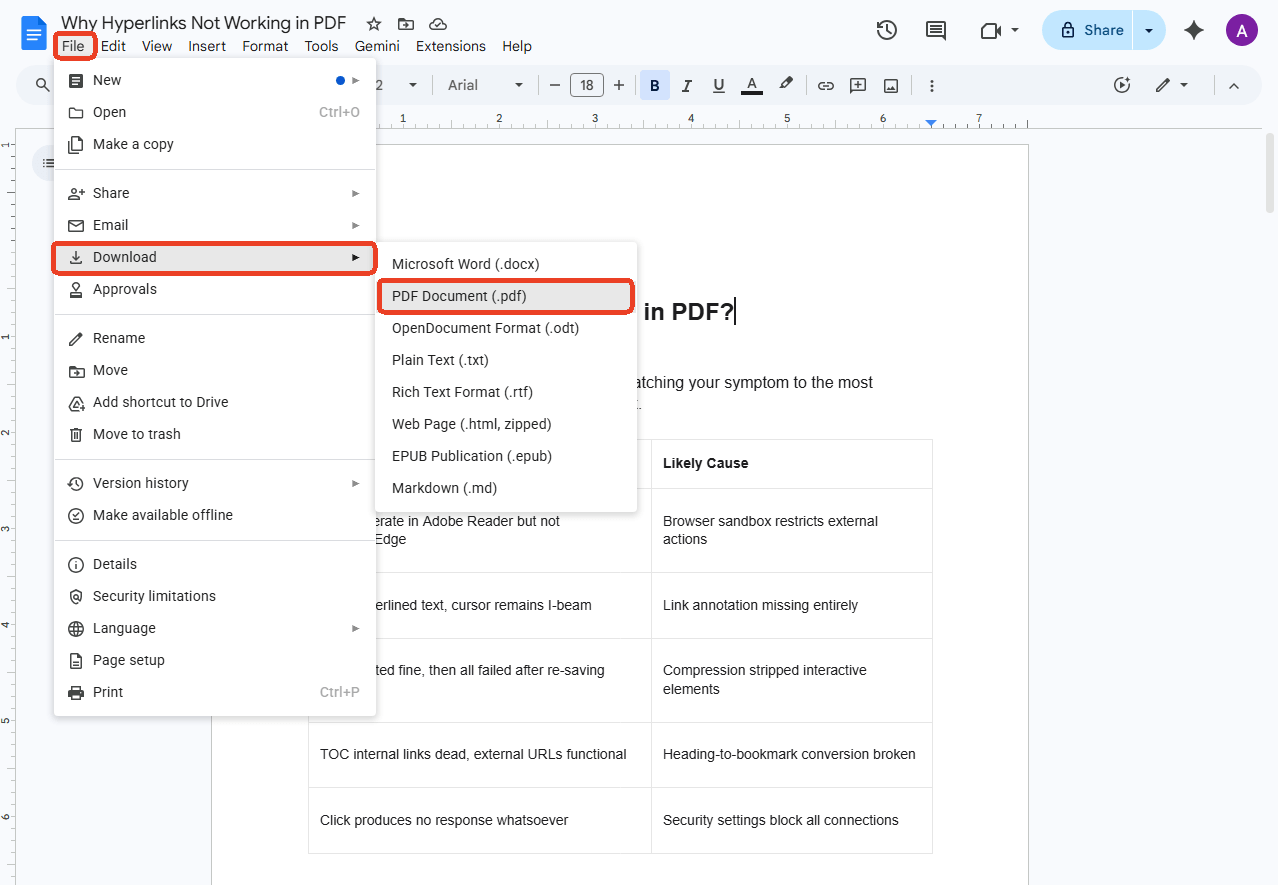
Task: Open the highlight color pen tool
Action: 786,85
